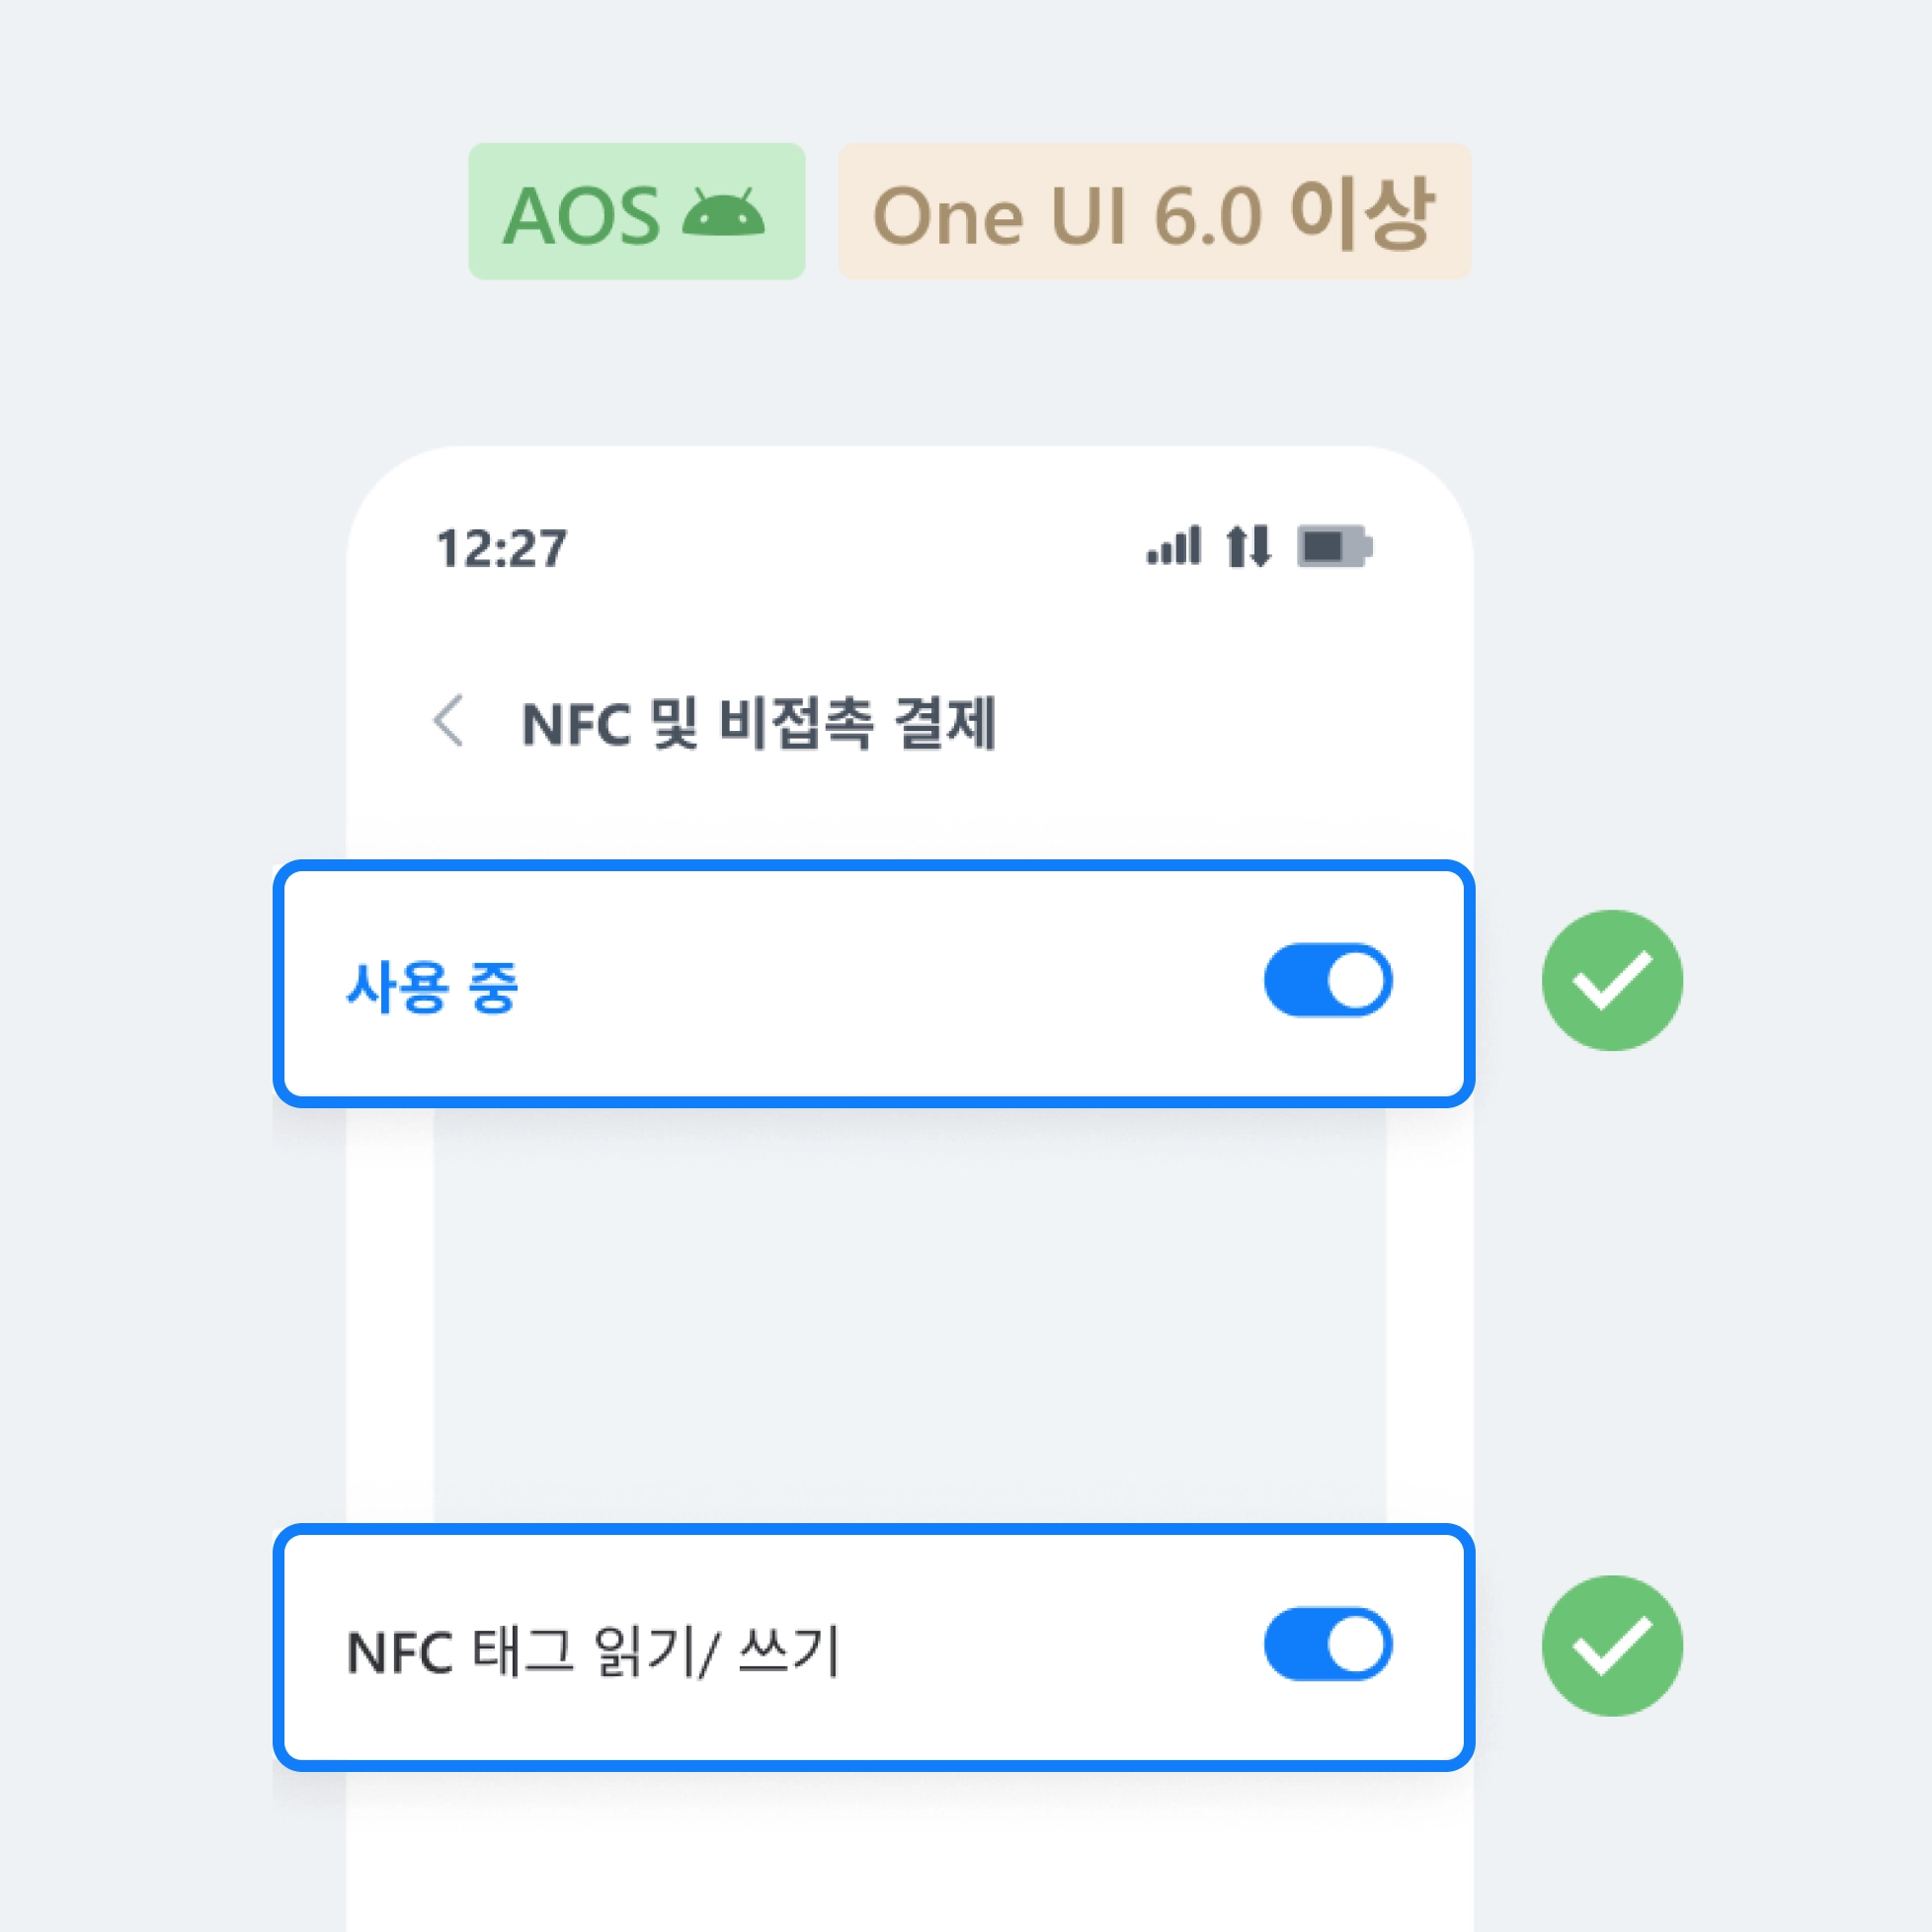The height and width of the screenshot is (1932, 1932).
Task: Click the green Android robot icon
Action: (722, 213)
